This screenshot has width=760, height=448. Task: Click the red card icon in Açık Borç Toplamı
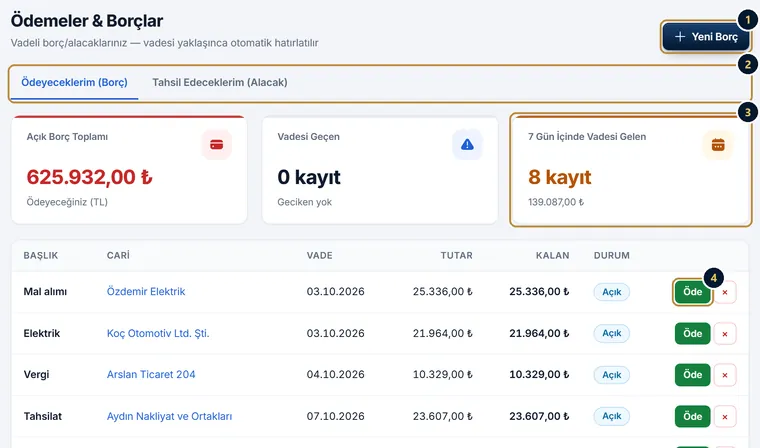217,144
